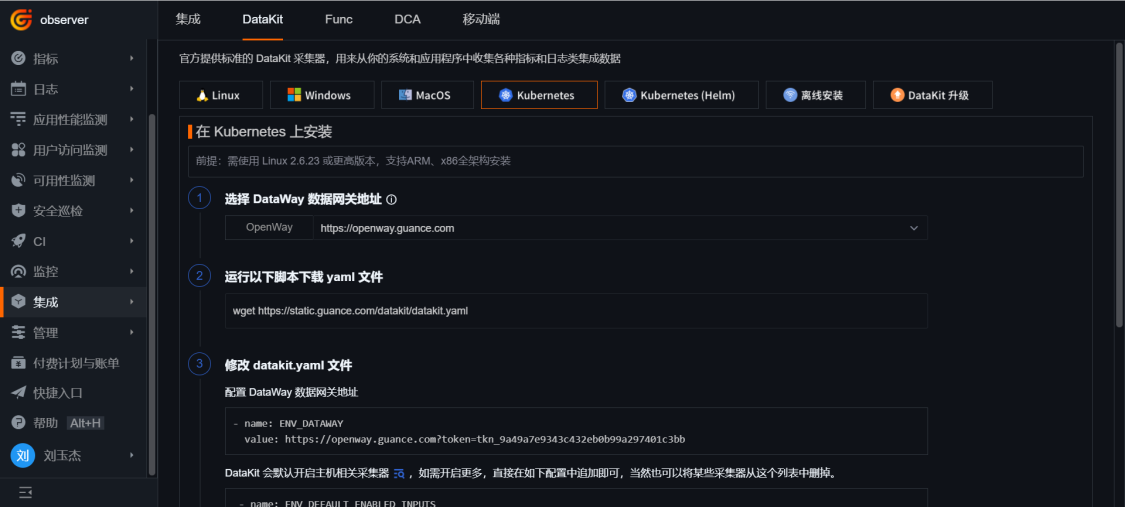
Task: Click the ENV_DATAWAY value token line
Action: [465, 439]
